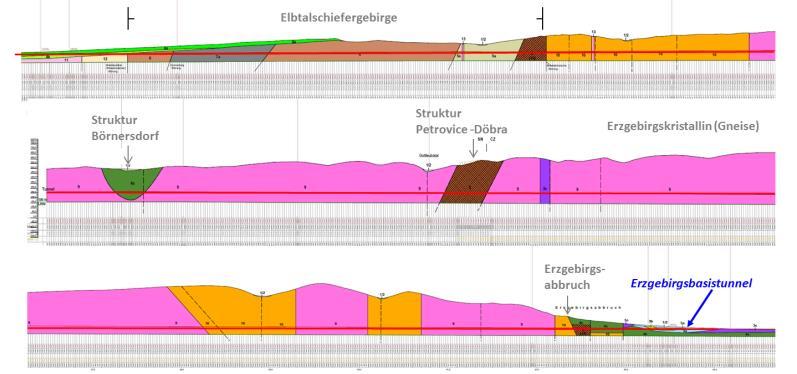Select the green Börnersdorf basin area
The height and width of the screenshot is (374, 797).
point(132,182)
